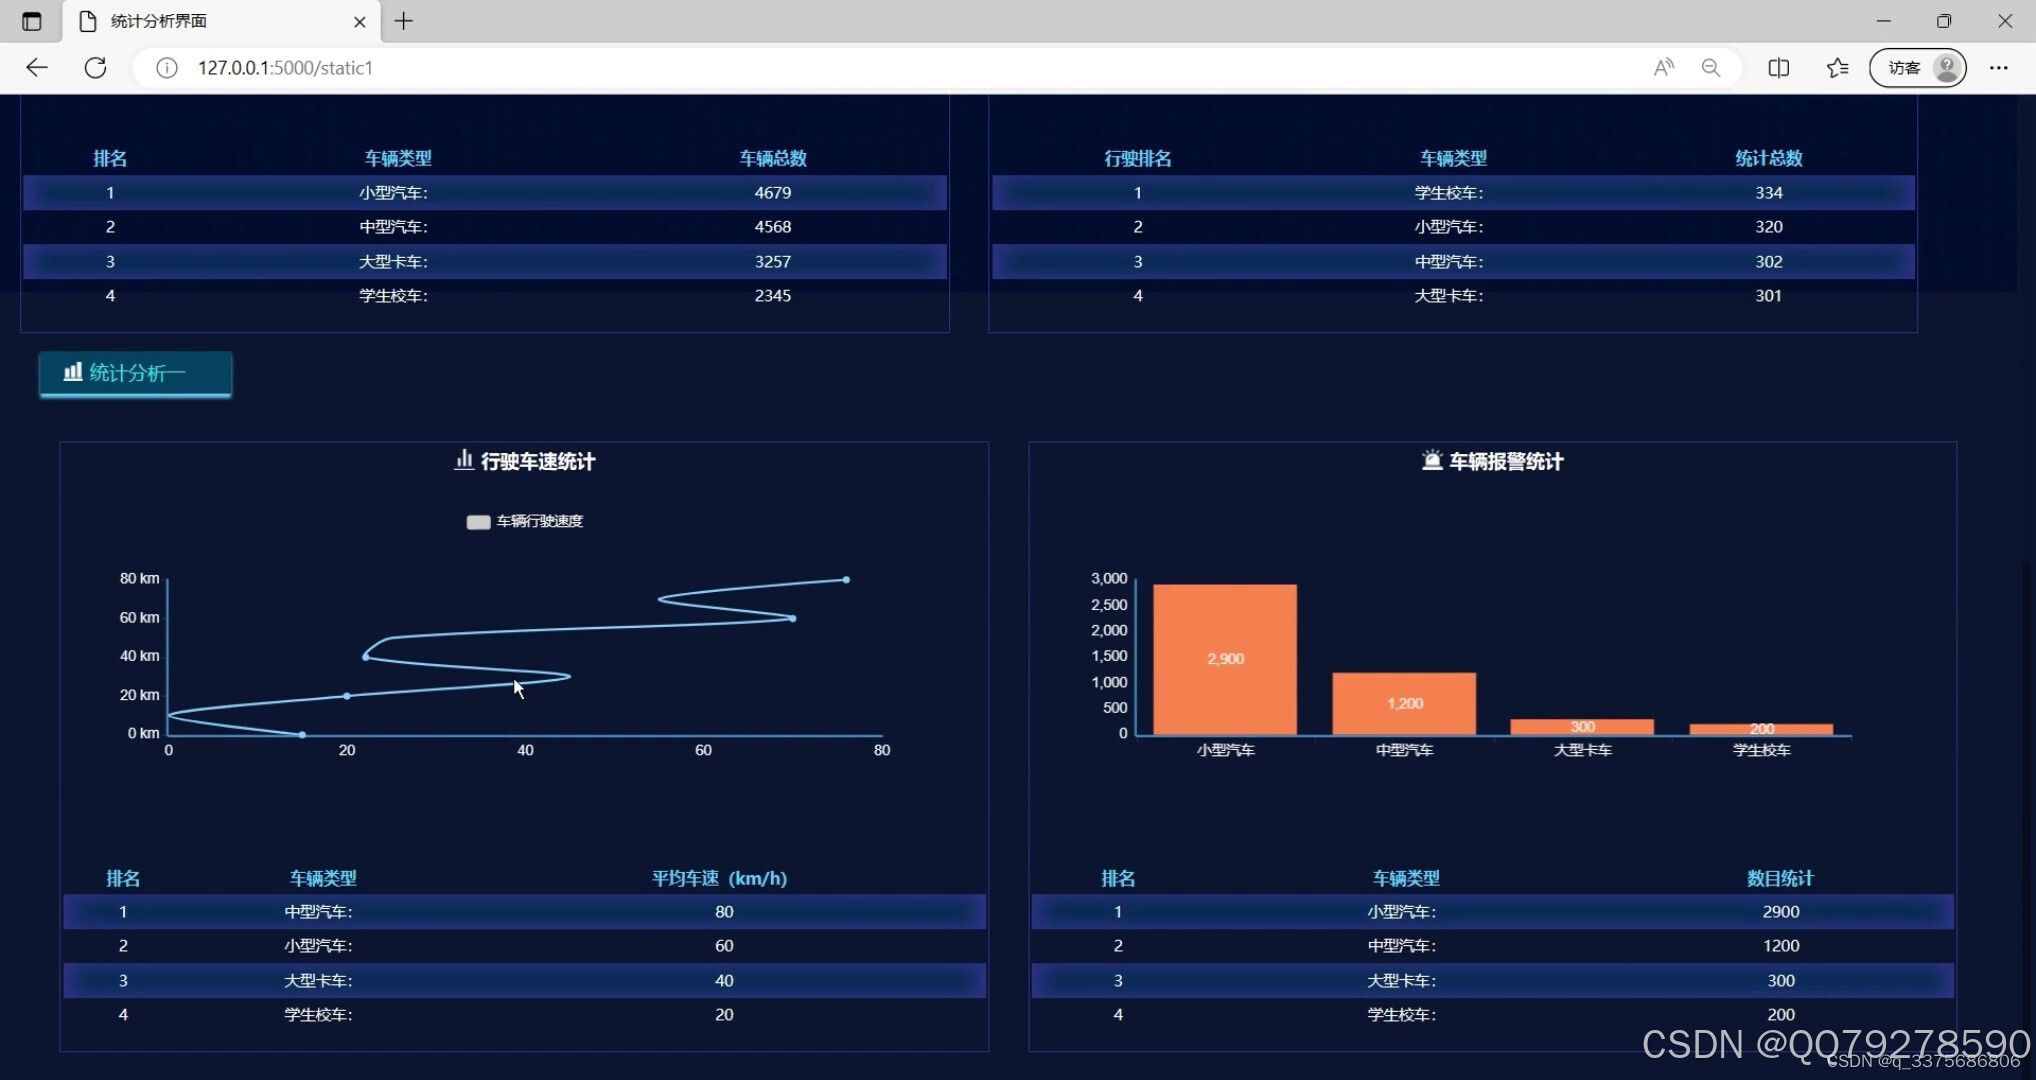Open the Read aloud icon
2036x1080 pixels.
[1663, 68]
